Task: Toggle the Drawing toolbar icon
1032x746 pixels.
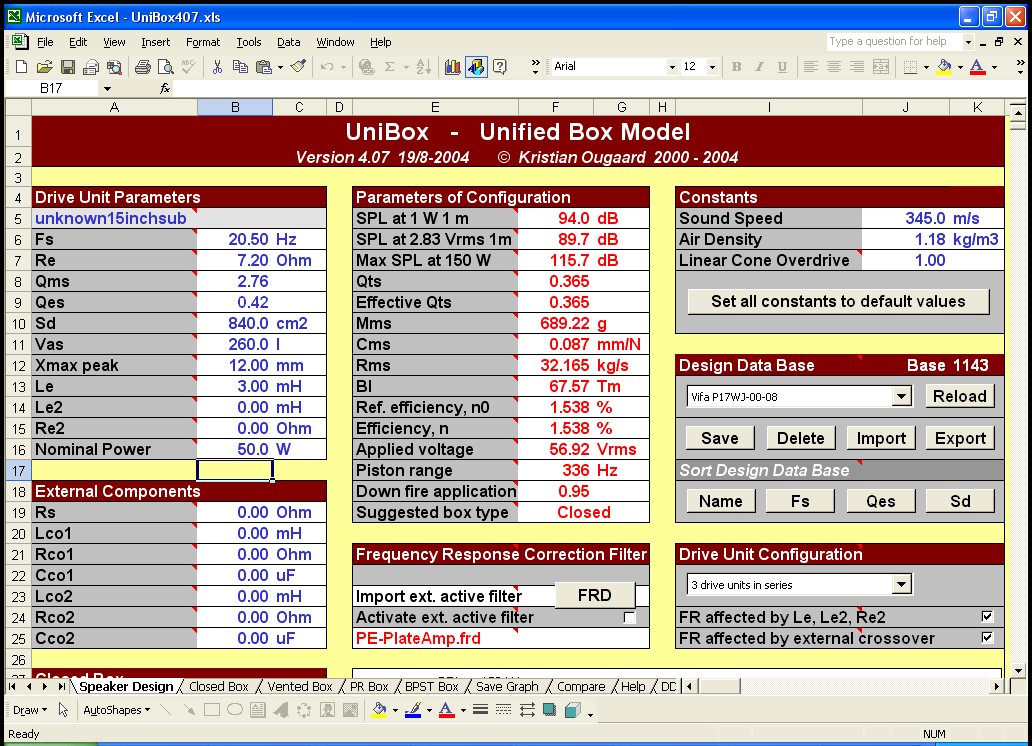Action: tap(476, 67)
